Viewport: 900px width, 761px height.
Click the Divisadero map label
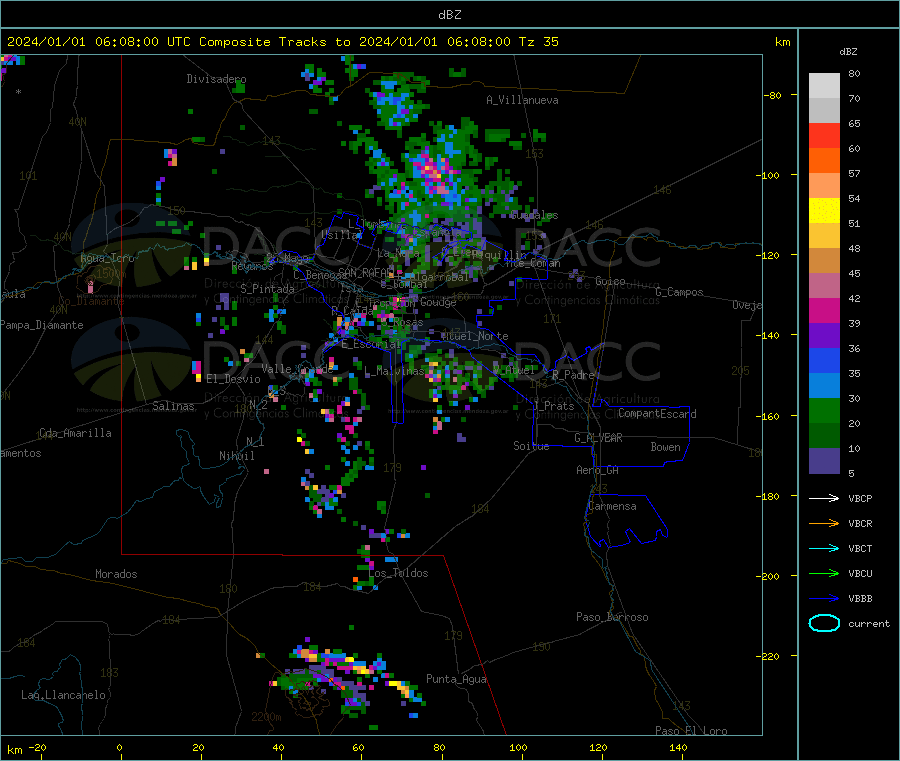click(x=216, y=79)
